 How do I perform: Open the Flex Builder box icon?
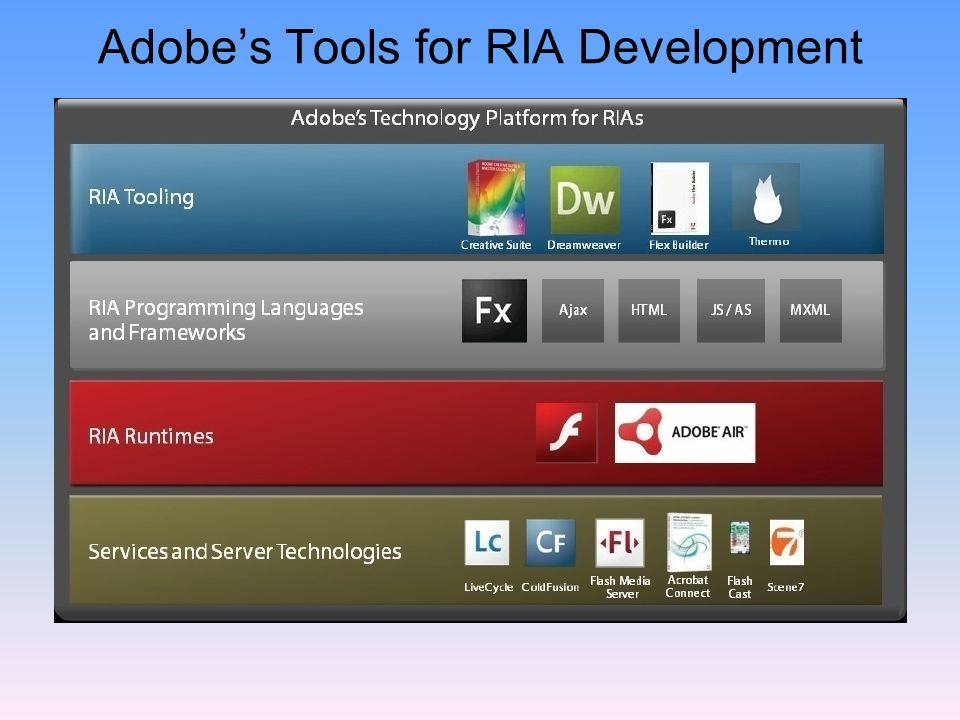click(680, 198)
